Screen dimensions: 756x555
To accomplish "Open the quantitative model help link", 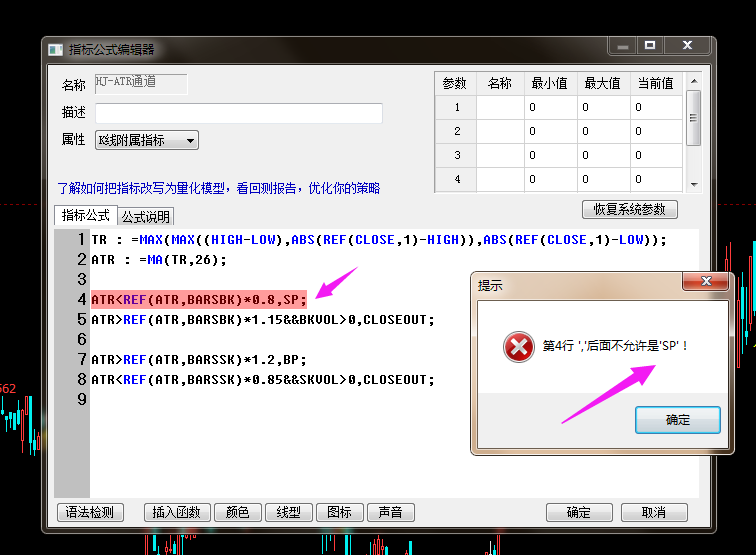I will pos(218,188).
